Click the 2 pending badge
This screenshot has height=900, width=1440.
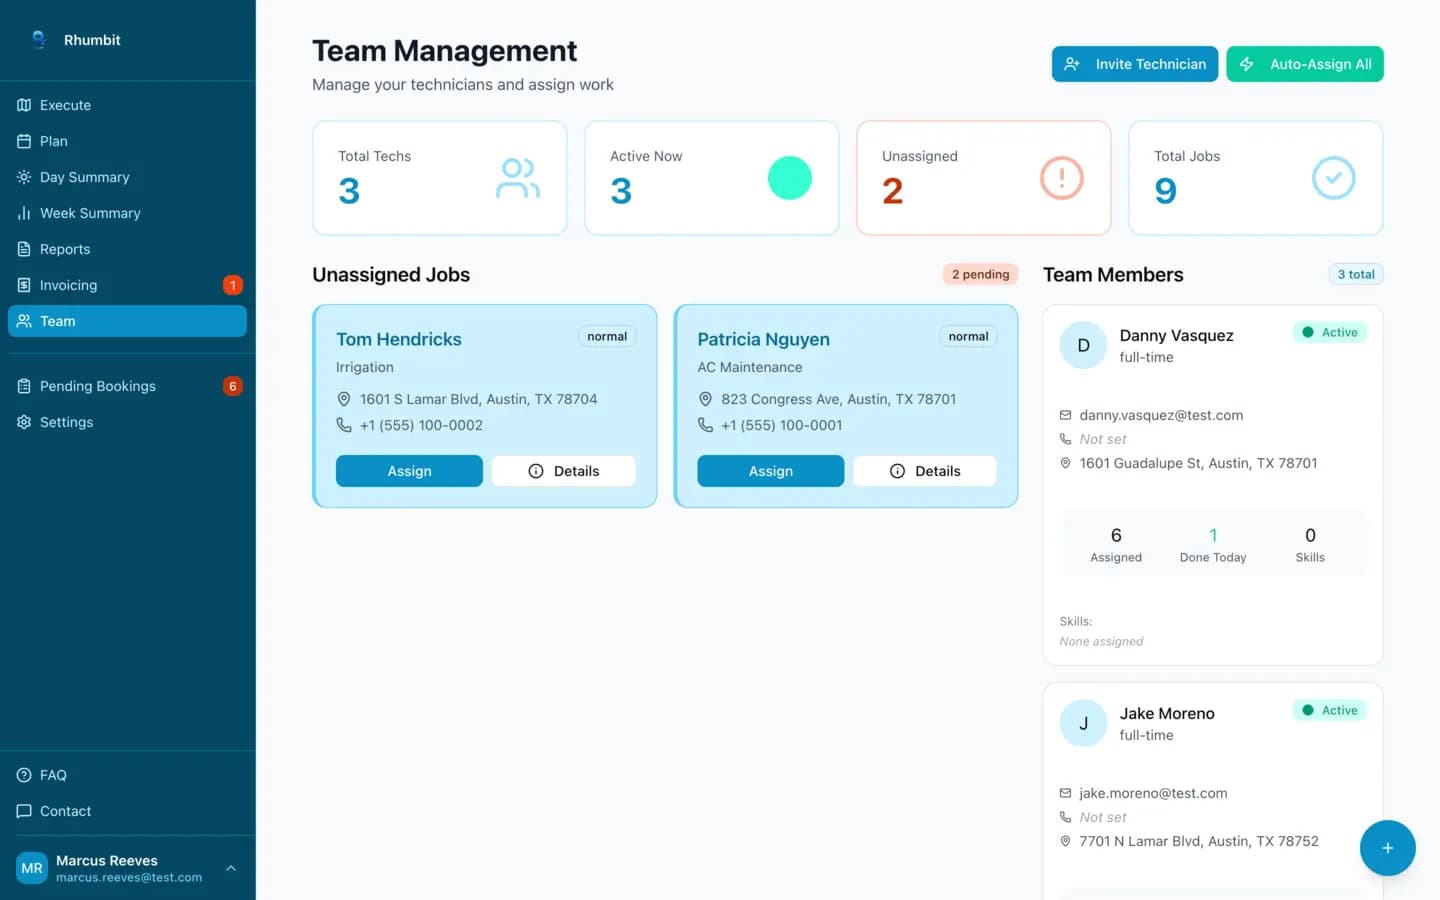pos(979,273)
